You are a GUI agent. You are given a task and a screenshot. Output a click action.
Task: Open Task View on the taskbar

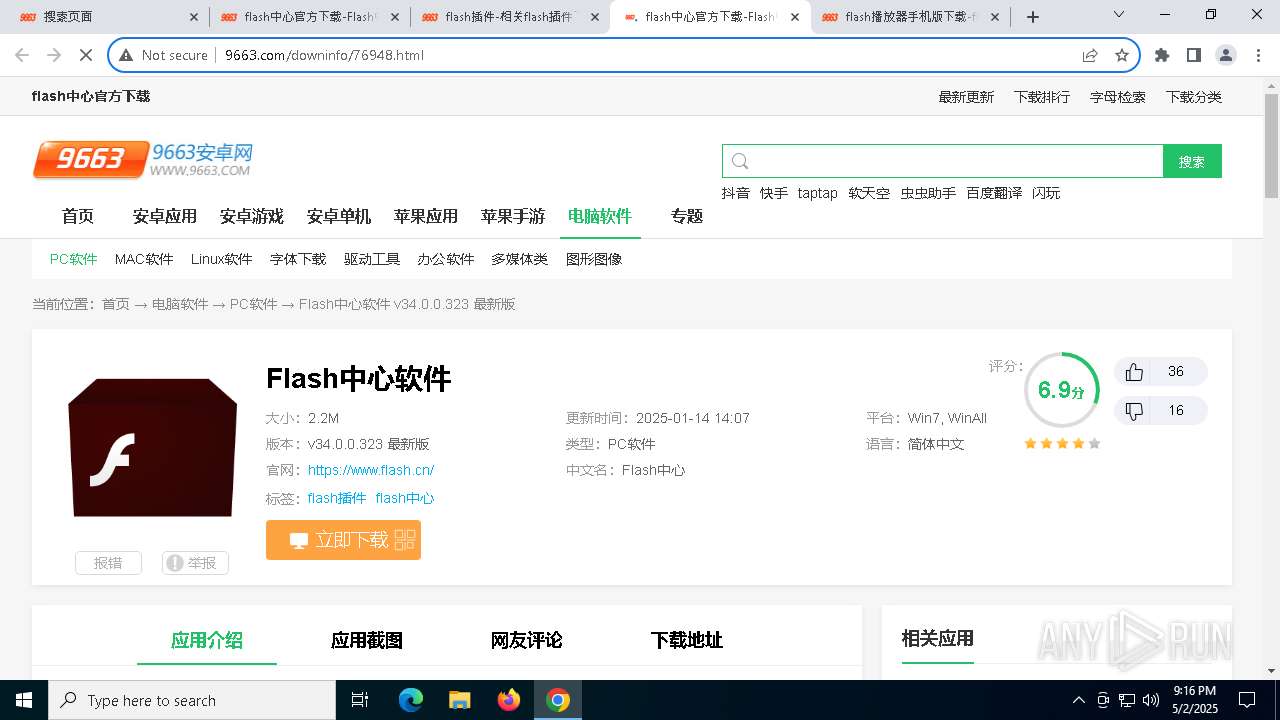coord(360,700)
